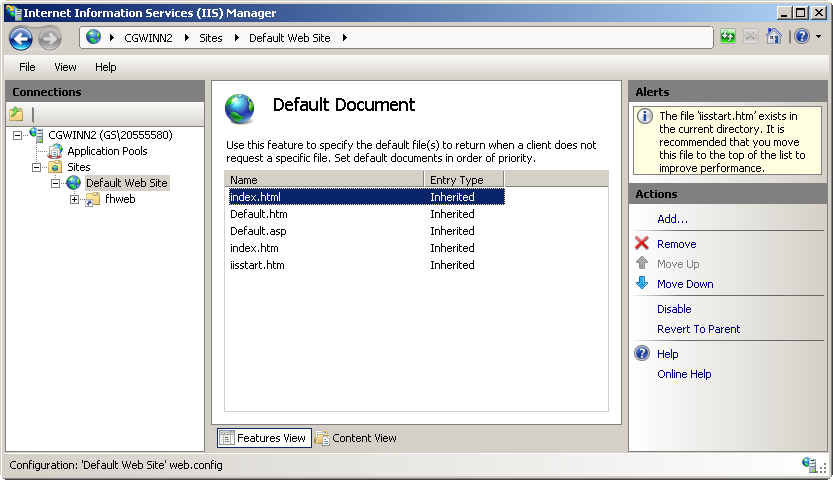The width and height of the screenshot is (833, 480).
Task: Click the gray Move Up arrow icon
Action: coord(642,263)
